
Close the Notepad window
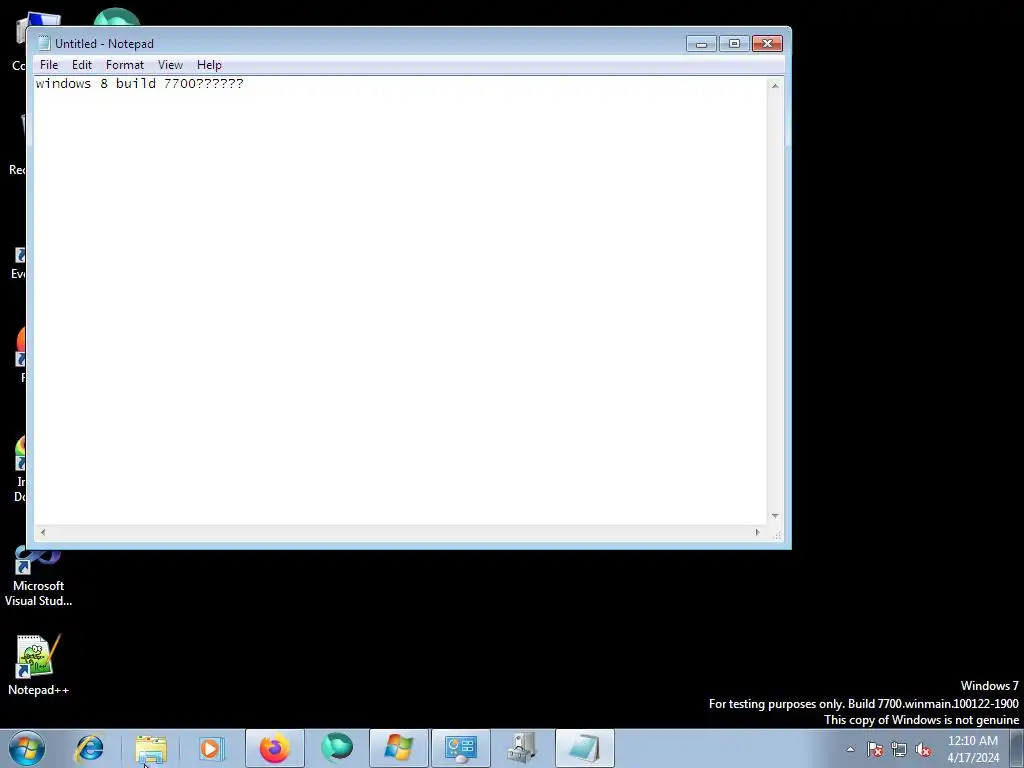coord(767,44)
